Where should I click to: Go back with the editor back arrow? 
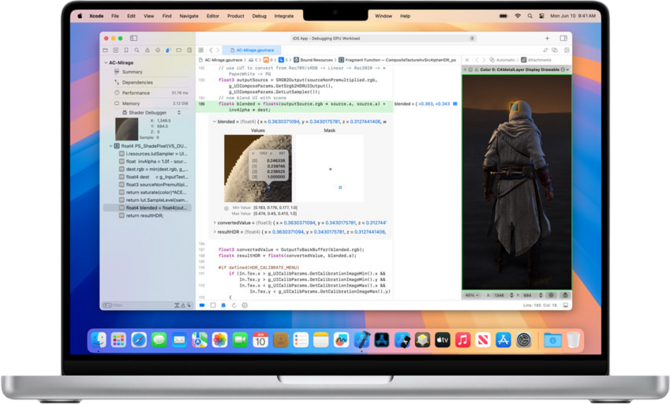pos(211,50)
